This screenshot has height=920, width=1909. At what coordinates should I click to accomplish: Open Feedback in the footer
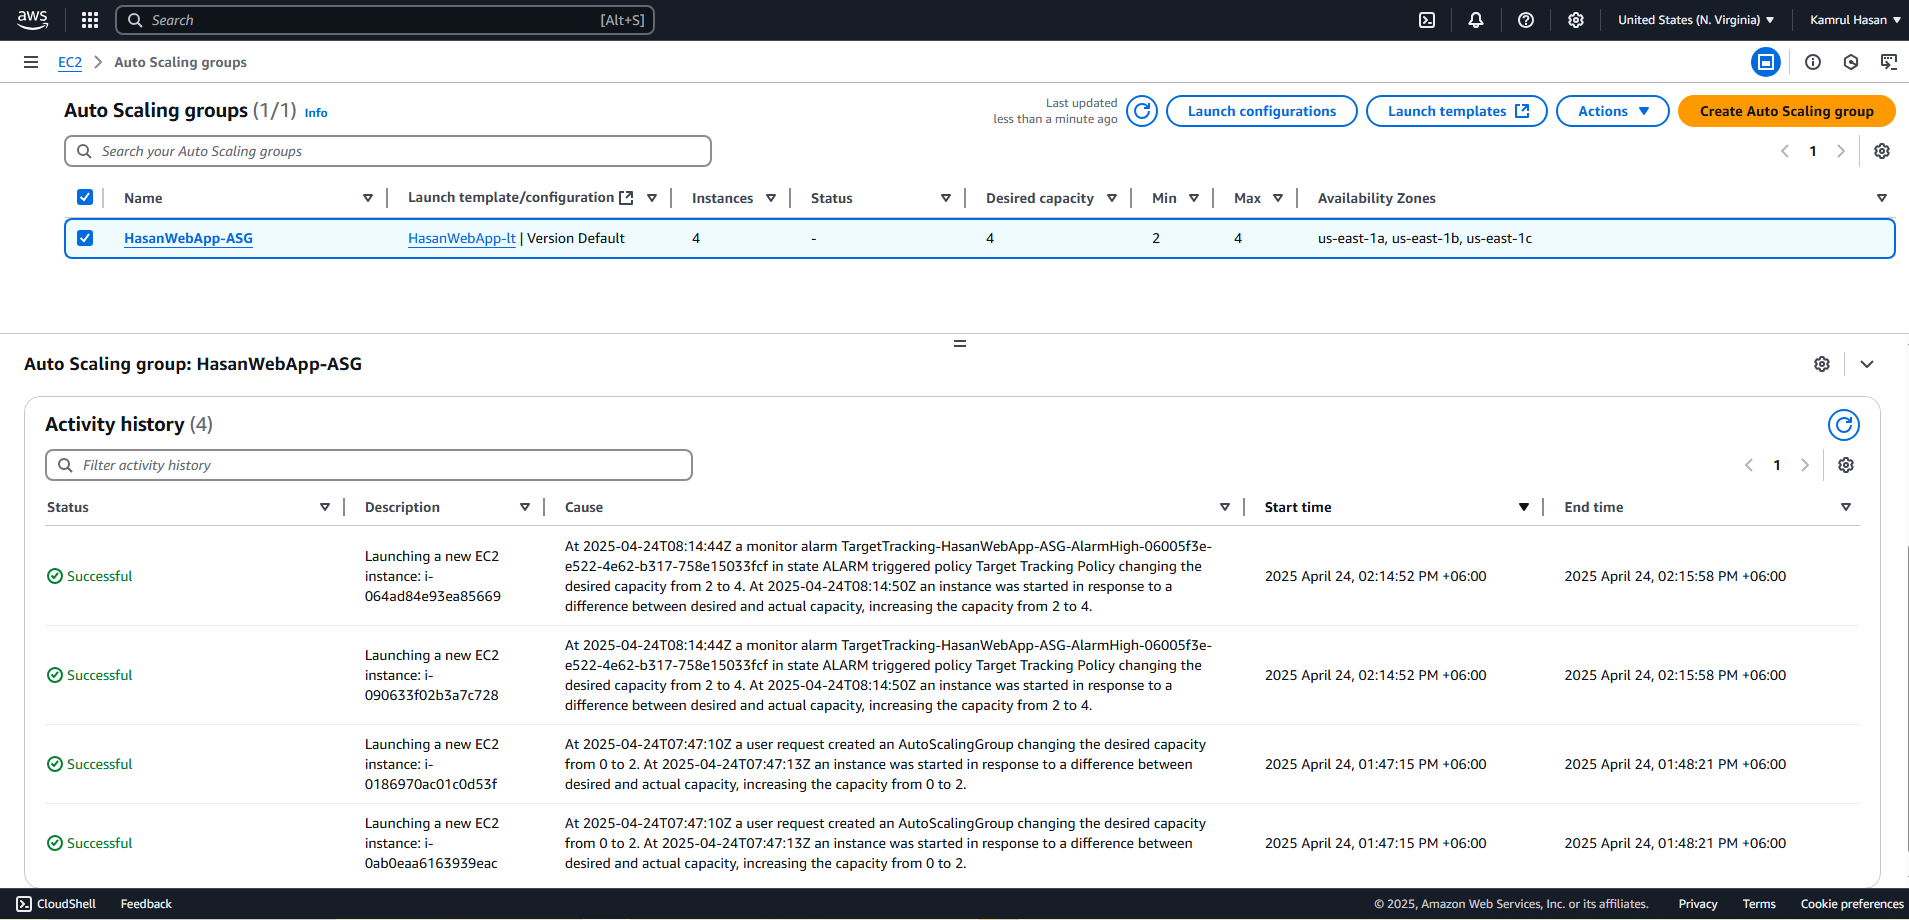(146, 904)
